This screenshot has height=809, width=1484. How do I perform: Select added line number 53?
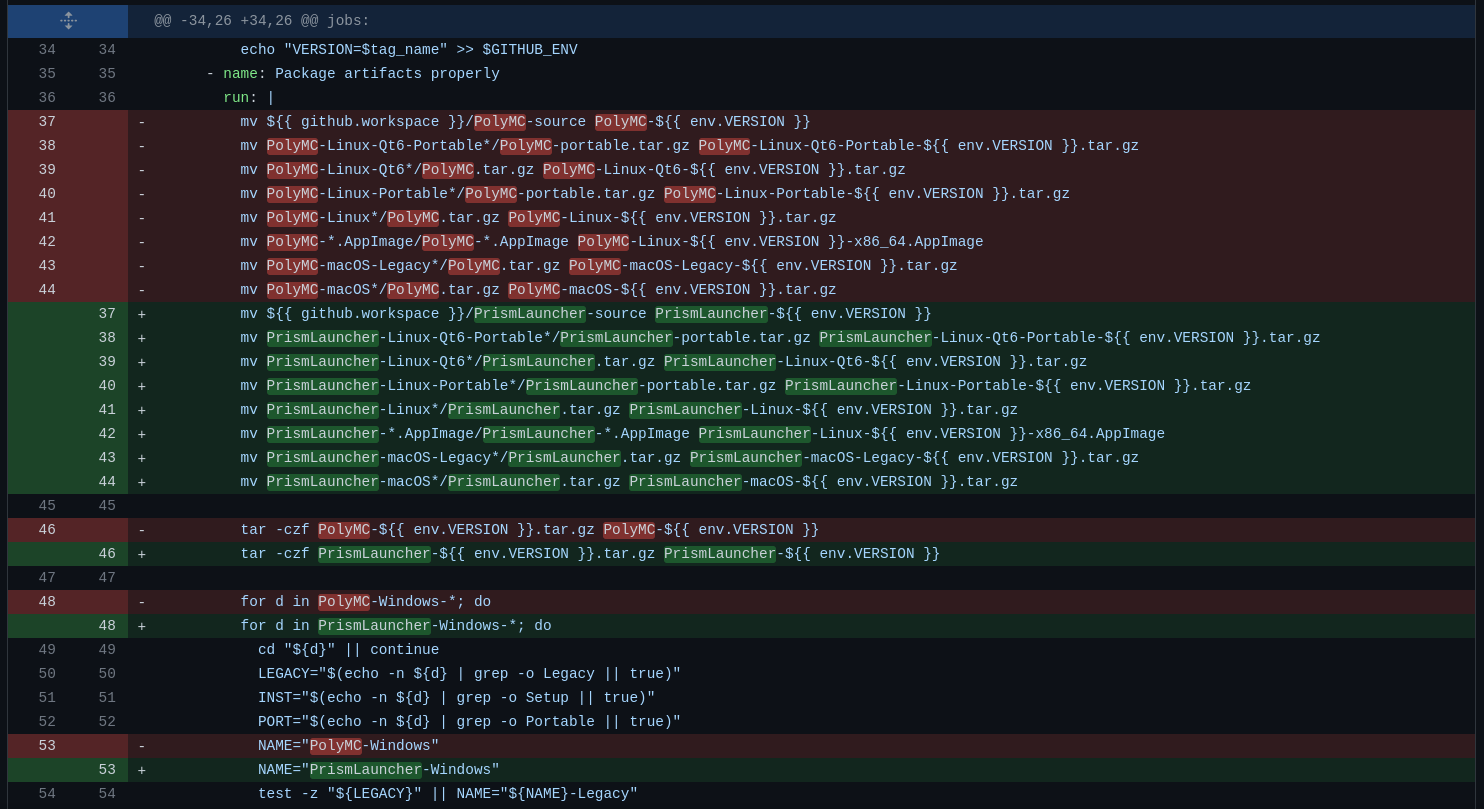coord(107,770)
